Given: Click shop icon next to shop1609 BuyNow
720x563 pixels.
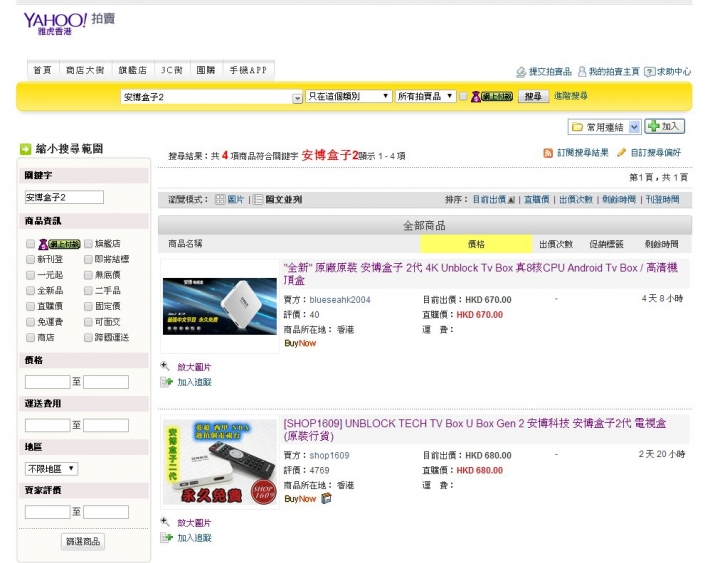Looking at the screenshot, I should (x=326, y=498).
